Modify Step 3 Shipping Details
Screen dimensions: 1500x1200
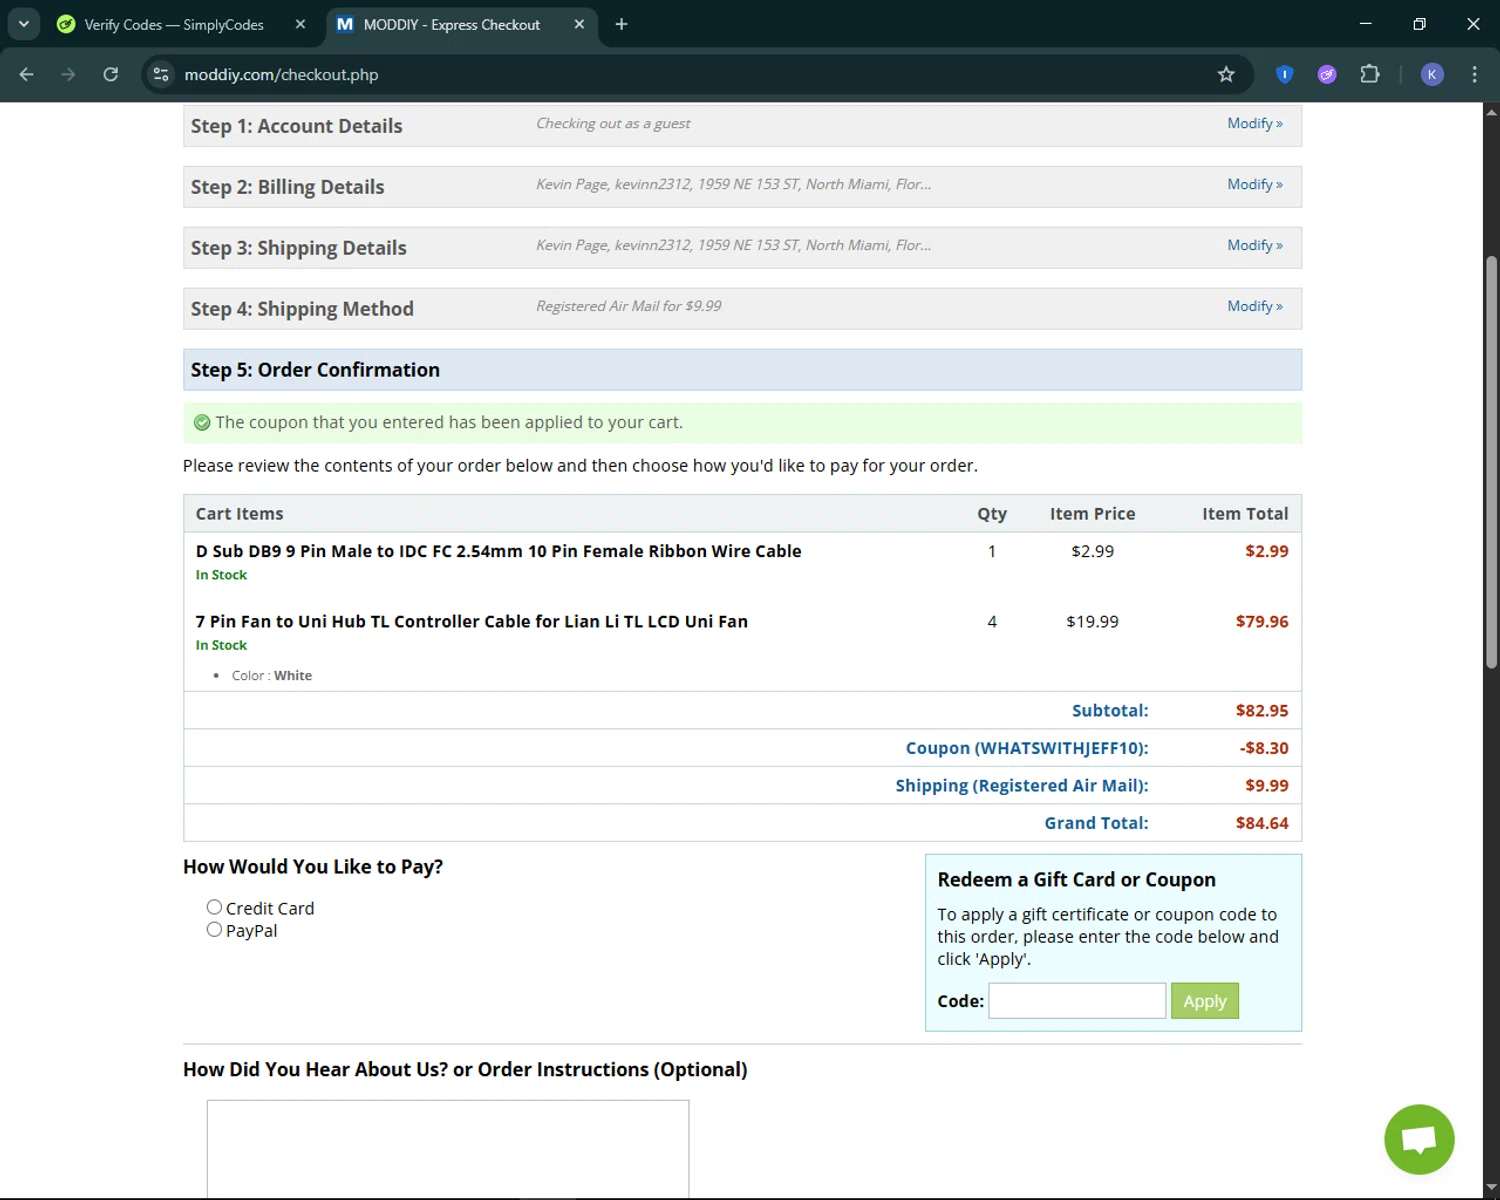pyautogui.click(x=1255, y=245)
